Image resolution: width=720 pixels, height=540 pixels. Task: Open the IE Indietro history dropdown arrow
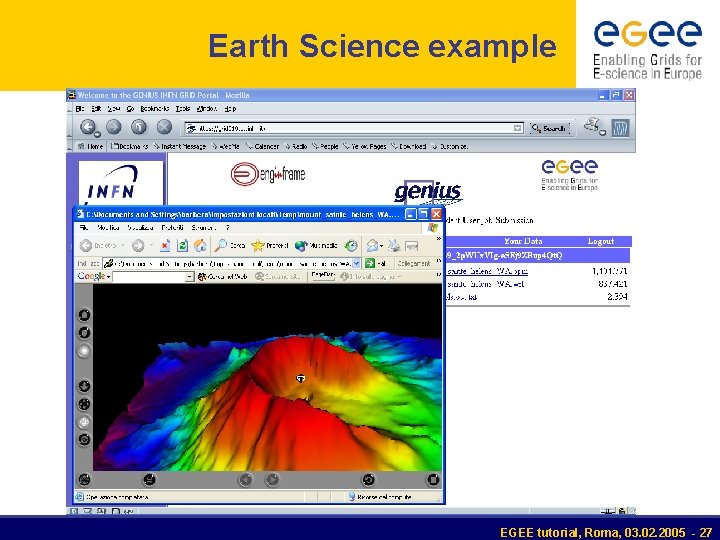click(123, 246)
